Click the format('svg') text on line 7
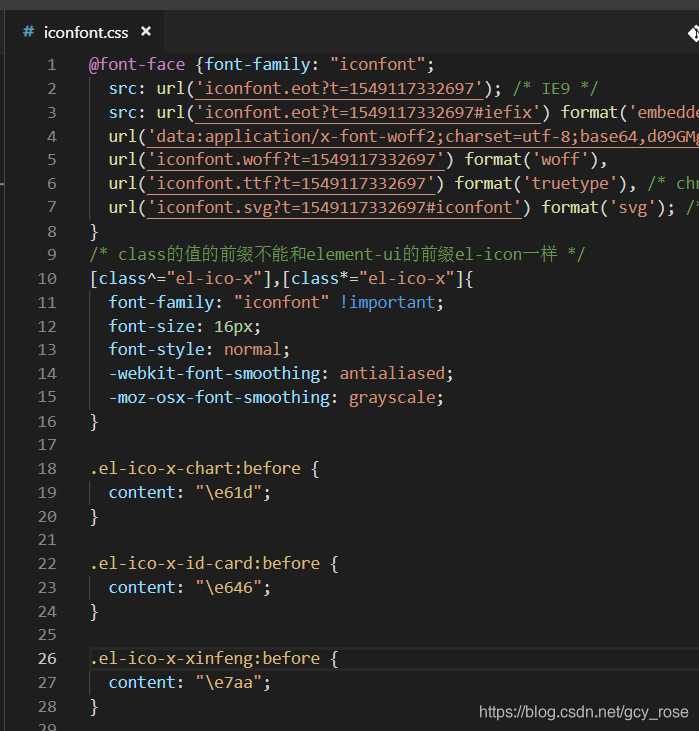This screenshot has width=699, height=731. 603,207
